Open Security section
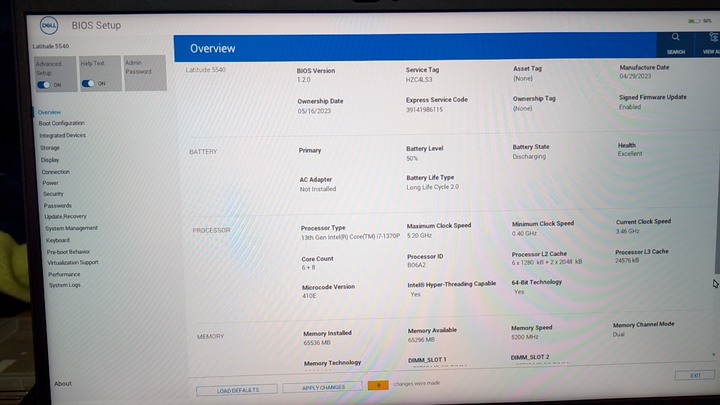720x405 pixels. point(53,194)
